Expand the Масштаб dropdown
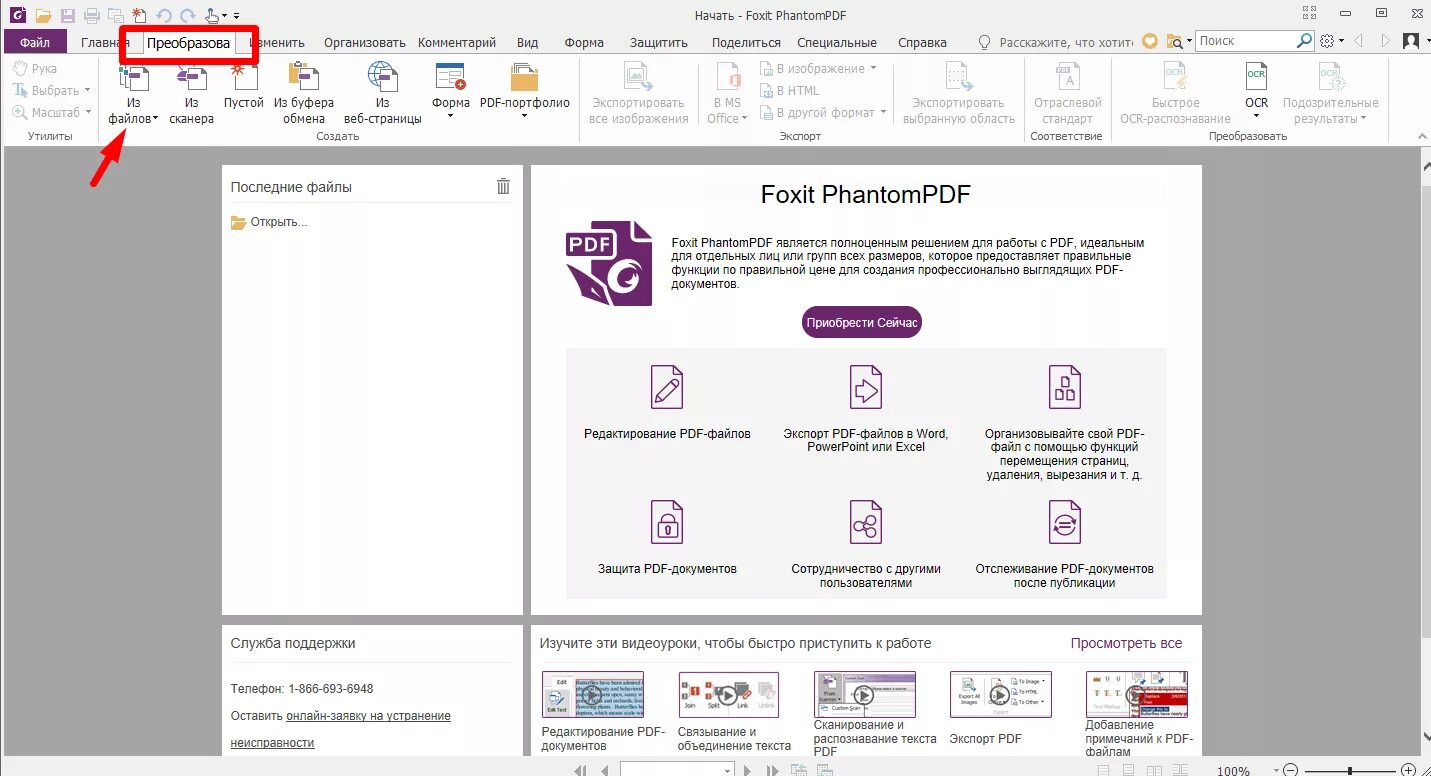The height and width of the screenshot is (776, 1431). [88, 113]
